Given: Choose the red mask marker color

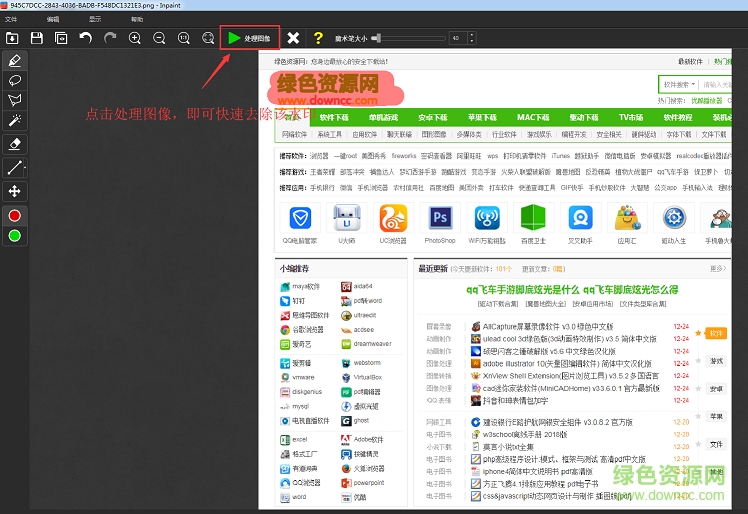Looking at the screenshot, I should click(x=15, y=215).
